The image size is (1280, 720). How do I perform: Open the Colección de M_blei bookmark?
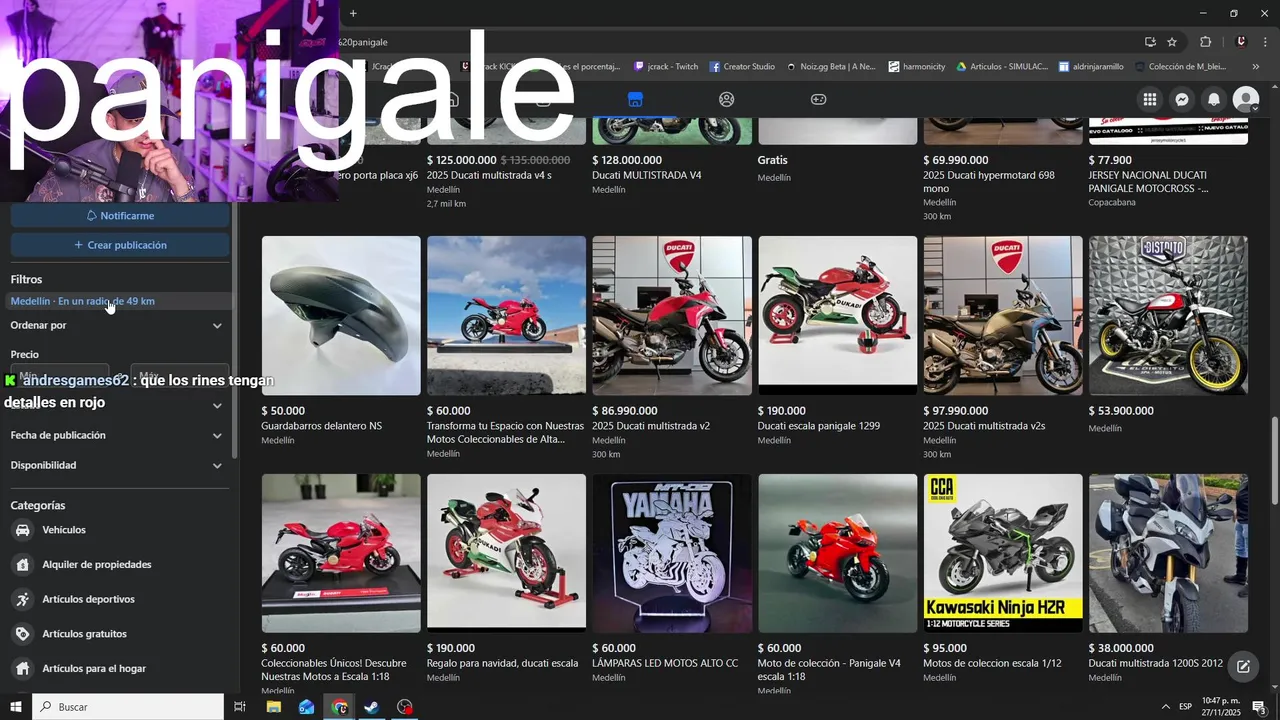(x=1180, y=67)
